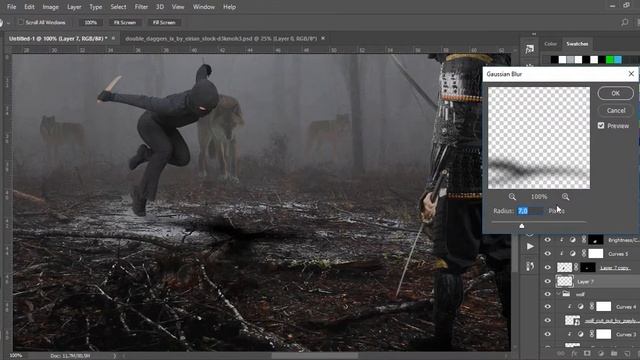Select the Brightness/Contrast mask thumbnail
Image resolution: width=640 pixels, height=360 pixels.
pyautogui.click(x=596, y=240)
